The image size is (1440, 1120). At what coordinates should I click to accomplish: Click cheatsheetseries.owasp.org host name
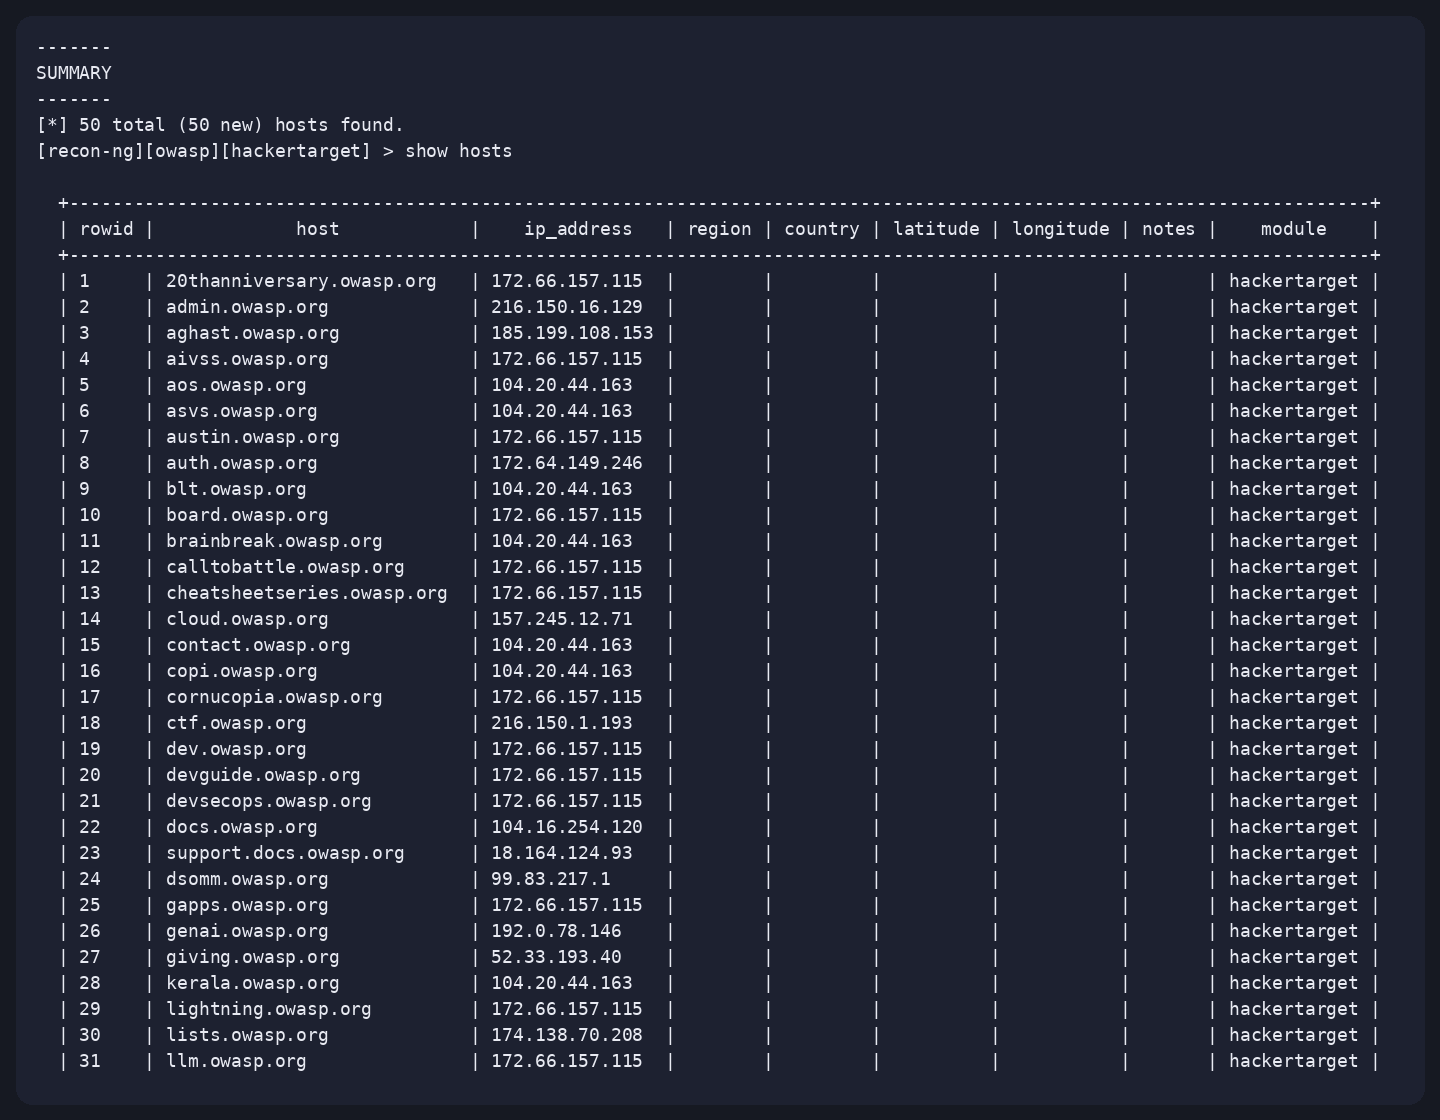[x=307, y=593]
